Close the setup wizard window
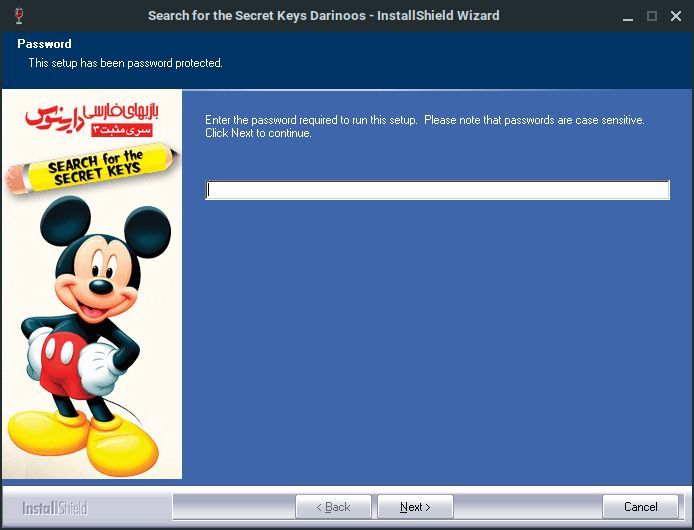 tap(675, 16)
